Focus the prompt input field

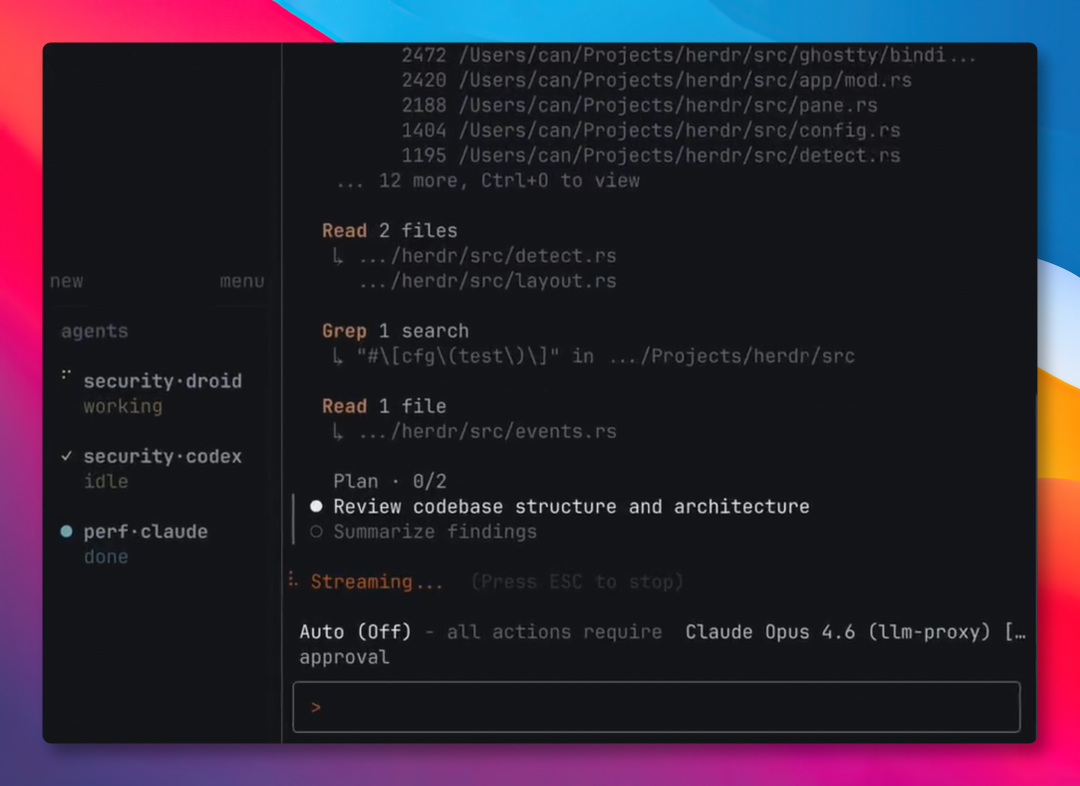[656, 707]
